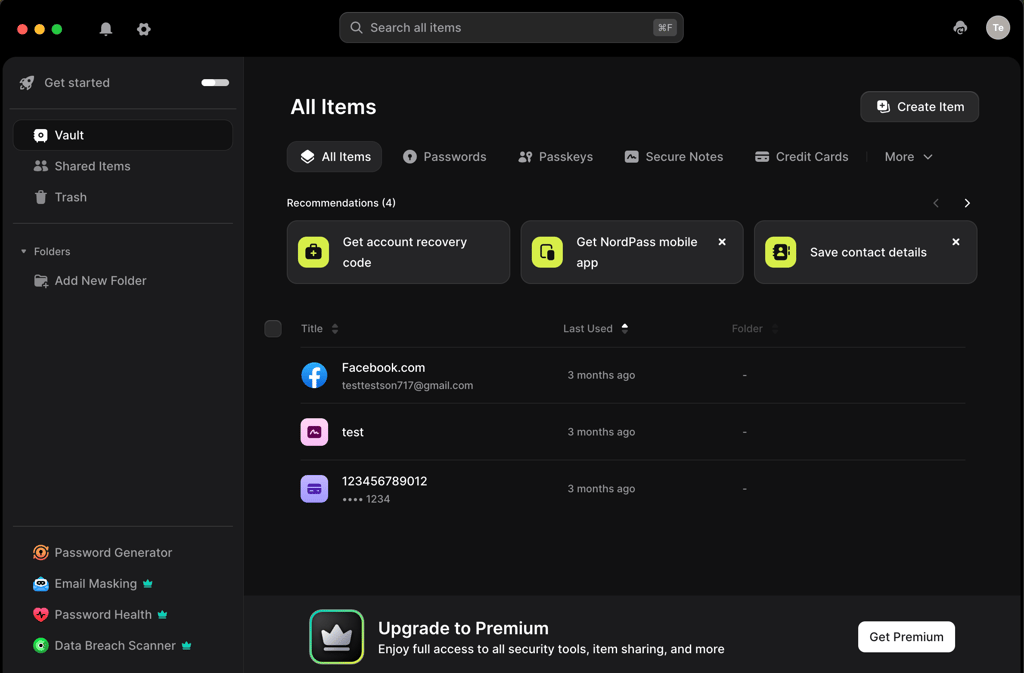The width and height of the screenshot is (1024, 673).
Task: Click the Data Breach Scanner icon
Action: tap(40, 646)
